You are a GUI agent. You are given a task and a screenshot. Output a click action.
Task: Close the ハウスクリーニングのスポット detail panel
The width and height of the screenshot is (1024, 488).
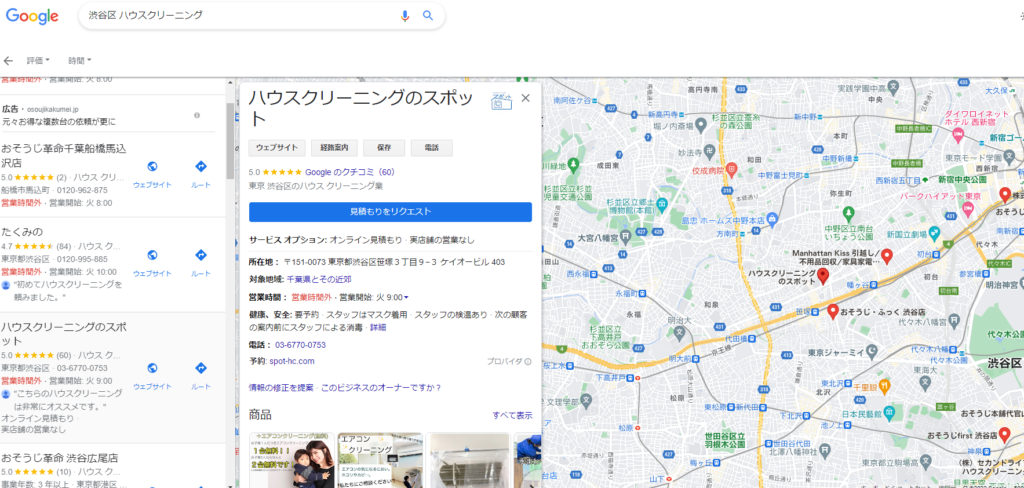tap(526, 98)
